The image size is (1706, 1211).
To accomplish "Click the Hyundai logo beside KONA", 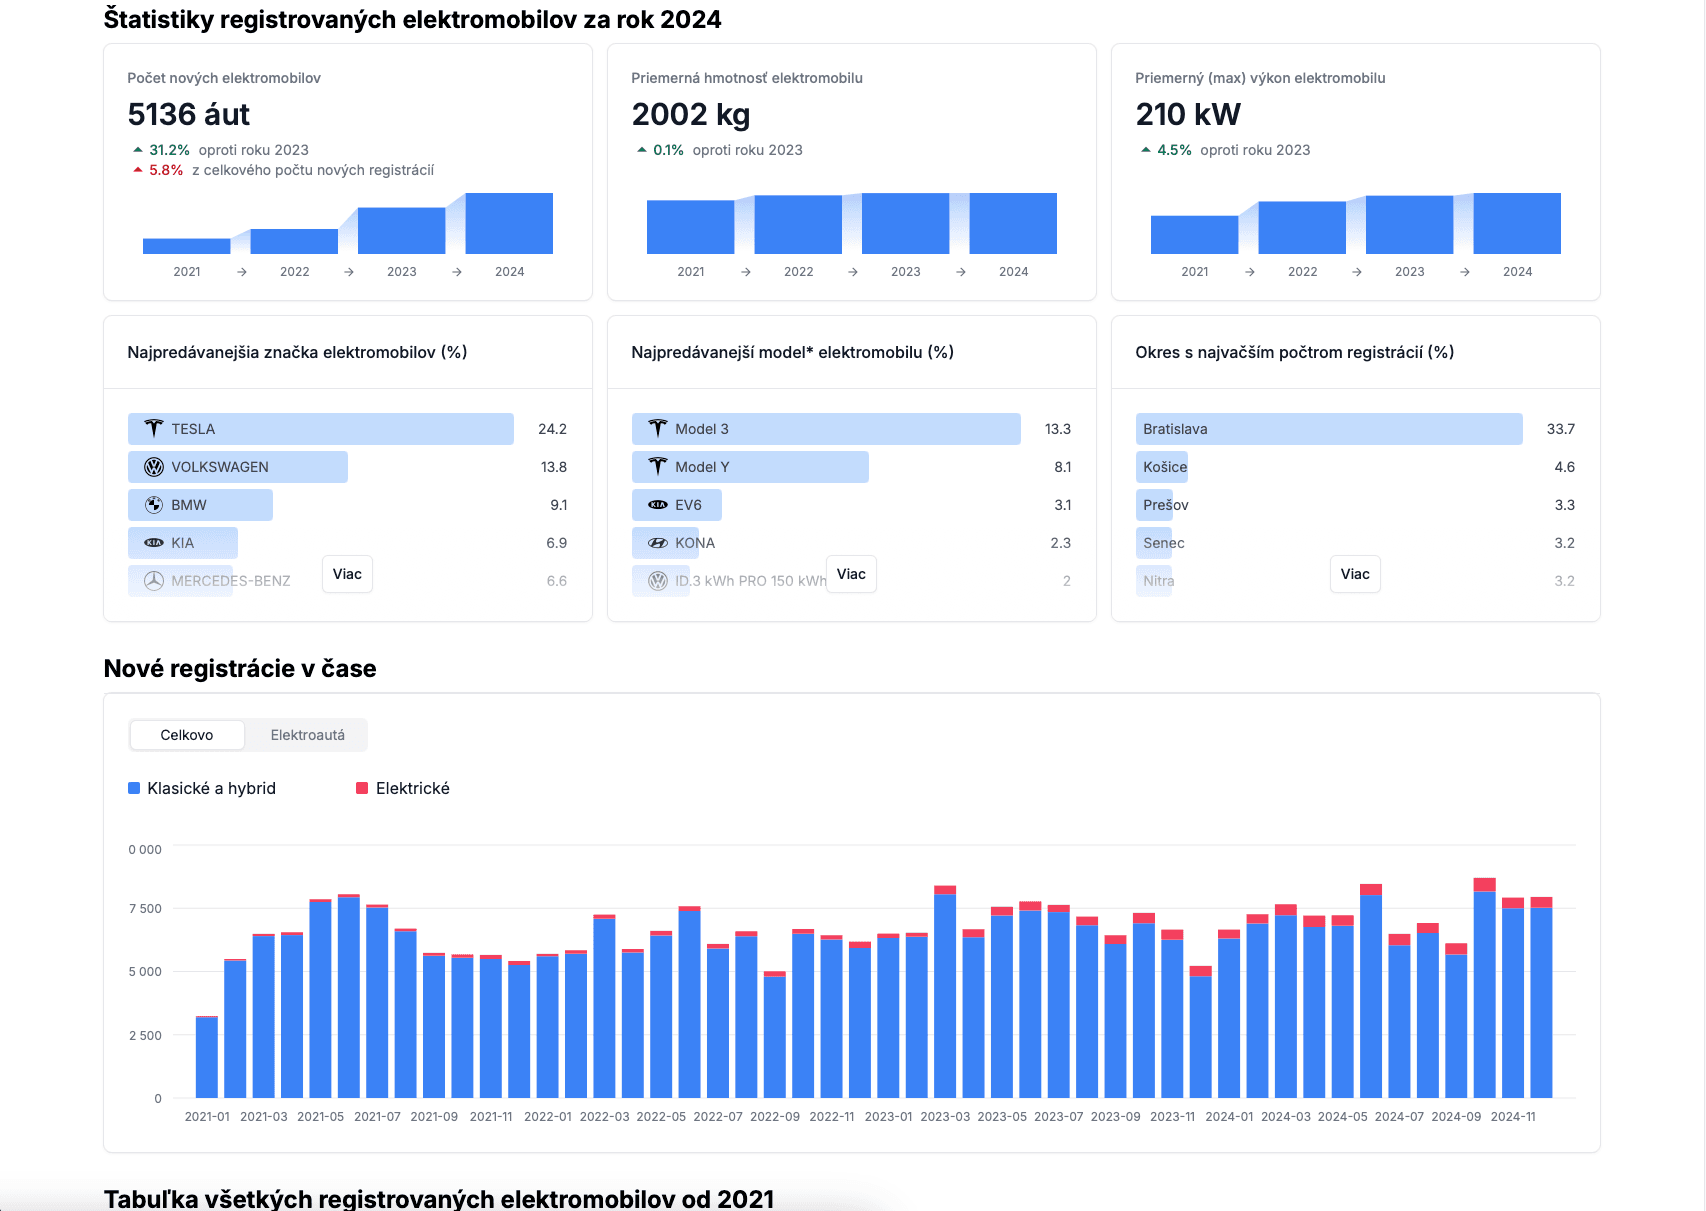I will (657, 543).
